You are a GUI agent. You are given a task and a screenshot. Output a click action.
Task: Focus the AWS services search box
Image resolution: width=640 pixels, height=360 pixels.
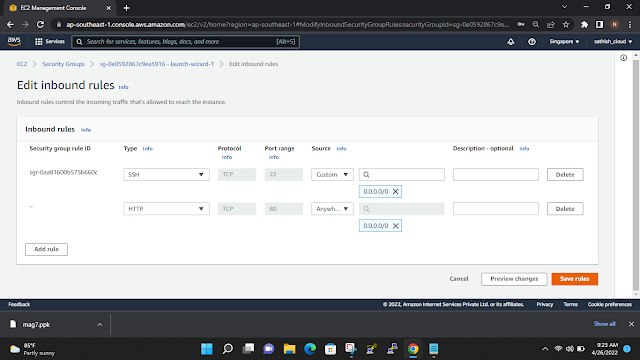tap(186, 42)
